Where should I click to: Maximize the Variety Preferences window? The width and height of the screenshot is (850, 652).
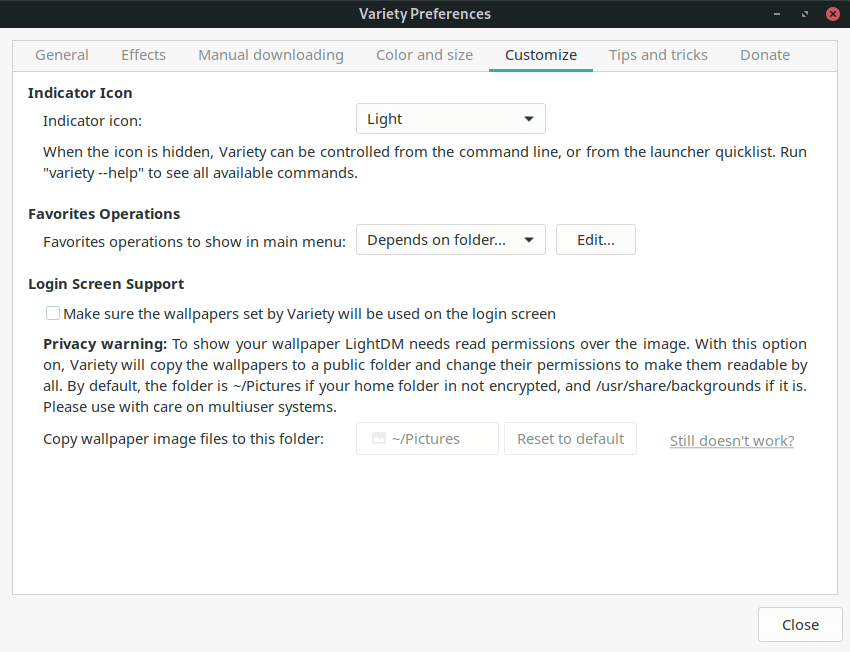pyautogui.click(x=805, y=14)
